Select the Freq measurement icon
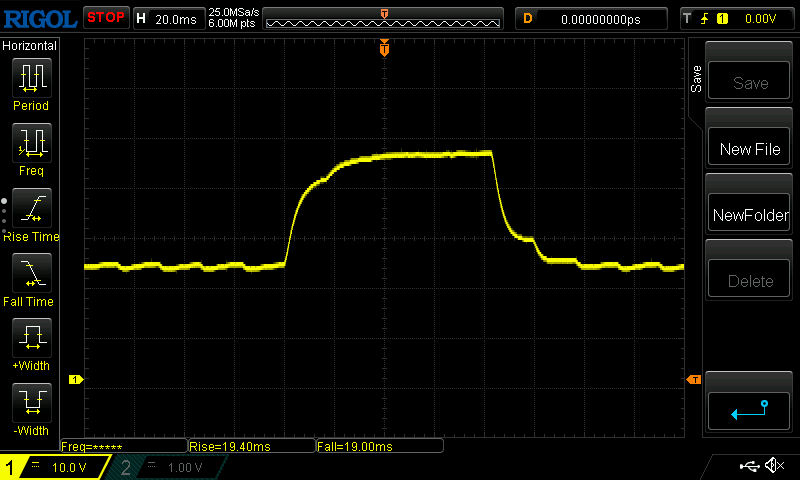 pyautogui.click(x=31, y=142)
